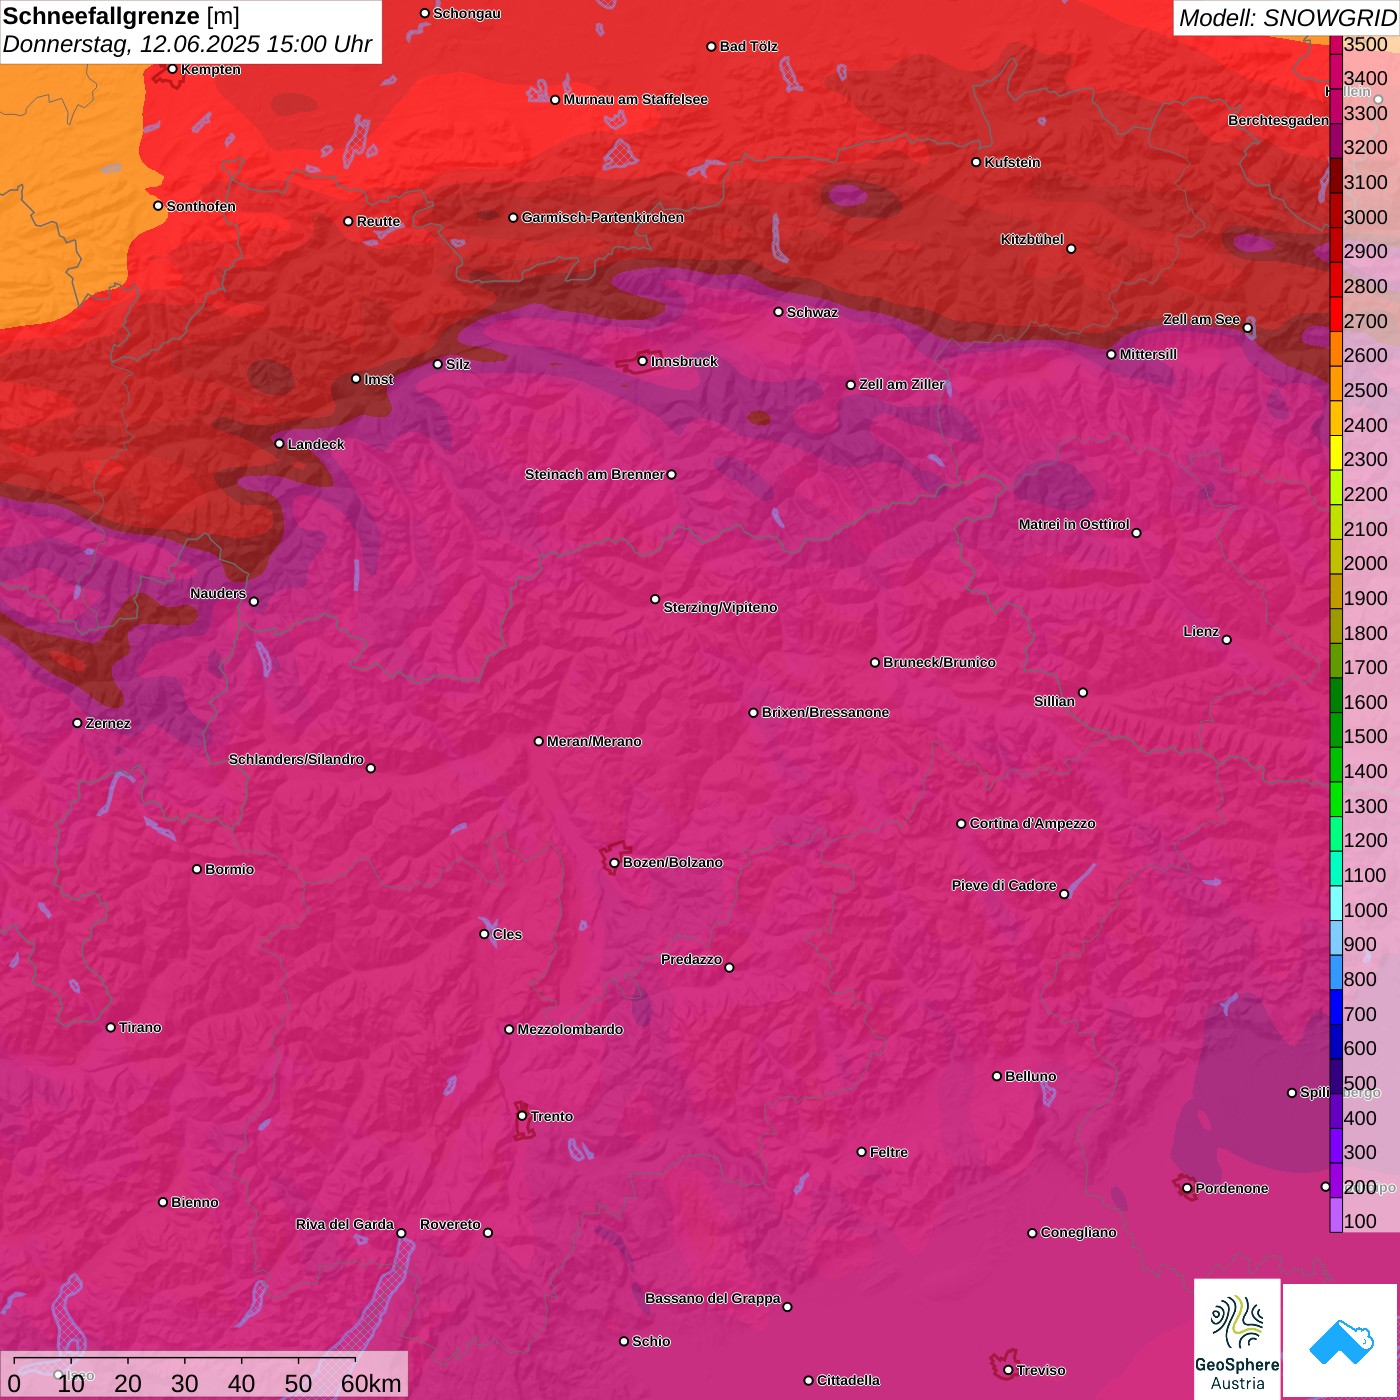
Task: Click the Cortina d'Ampezzo location dot
Action: [x=961, y=824]
